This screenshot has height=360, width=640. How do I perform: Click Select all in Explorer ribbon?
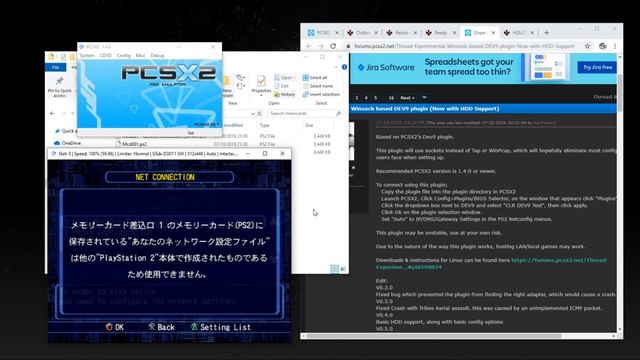315,78
